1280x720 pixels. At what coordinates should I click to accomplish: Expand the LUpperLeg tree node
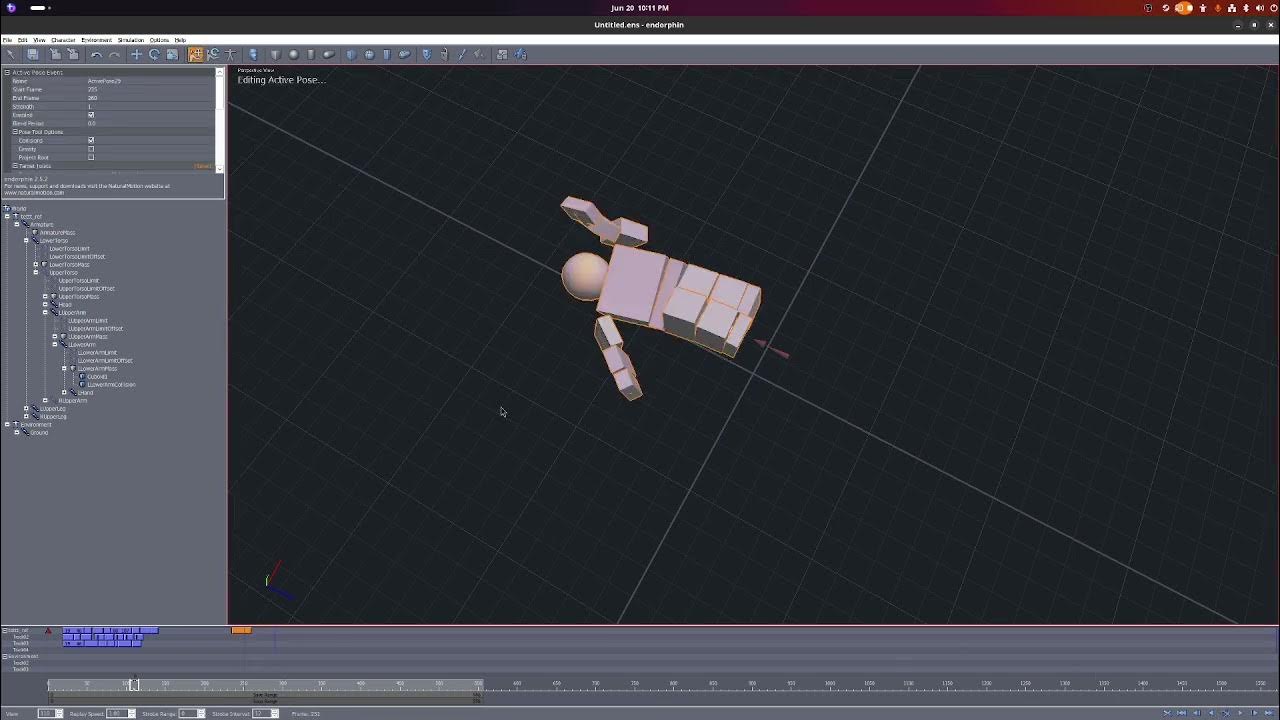pos(26,409)
